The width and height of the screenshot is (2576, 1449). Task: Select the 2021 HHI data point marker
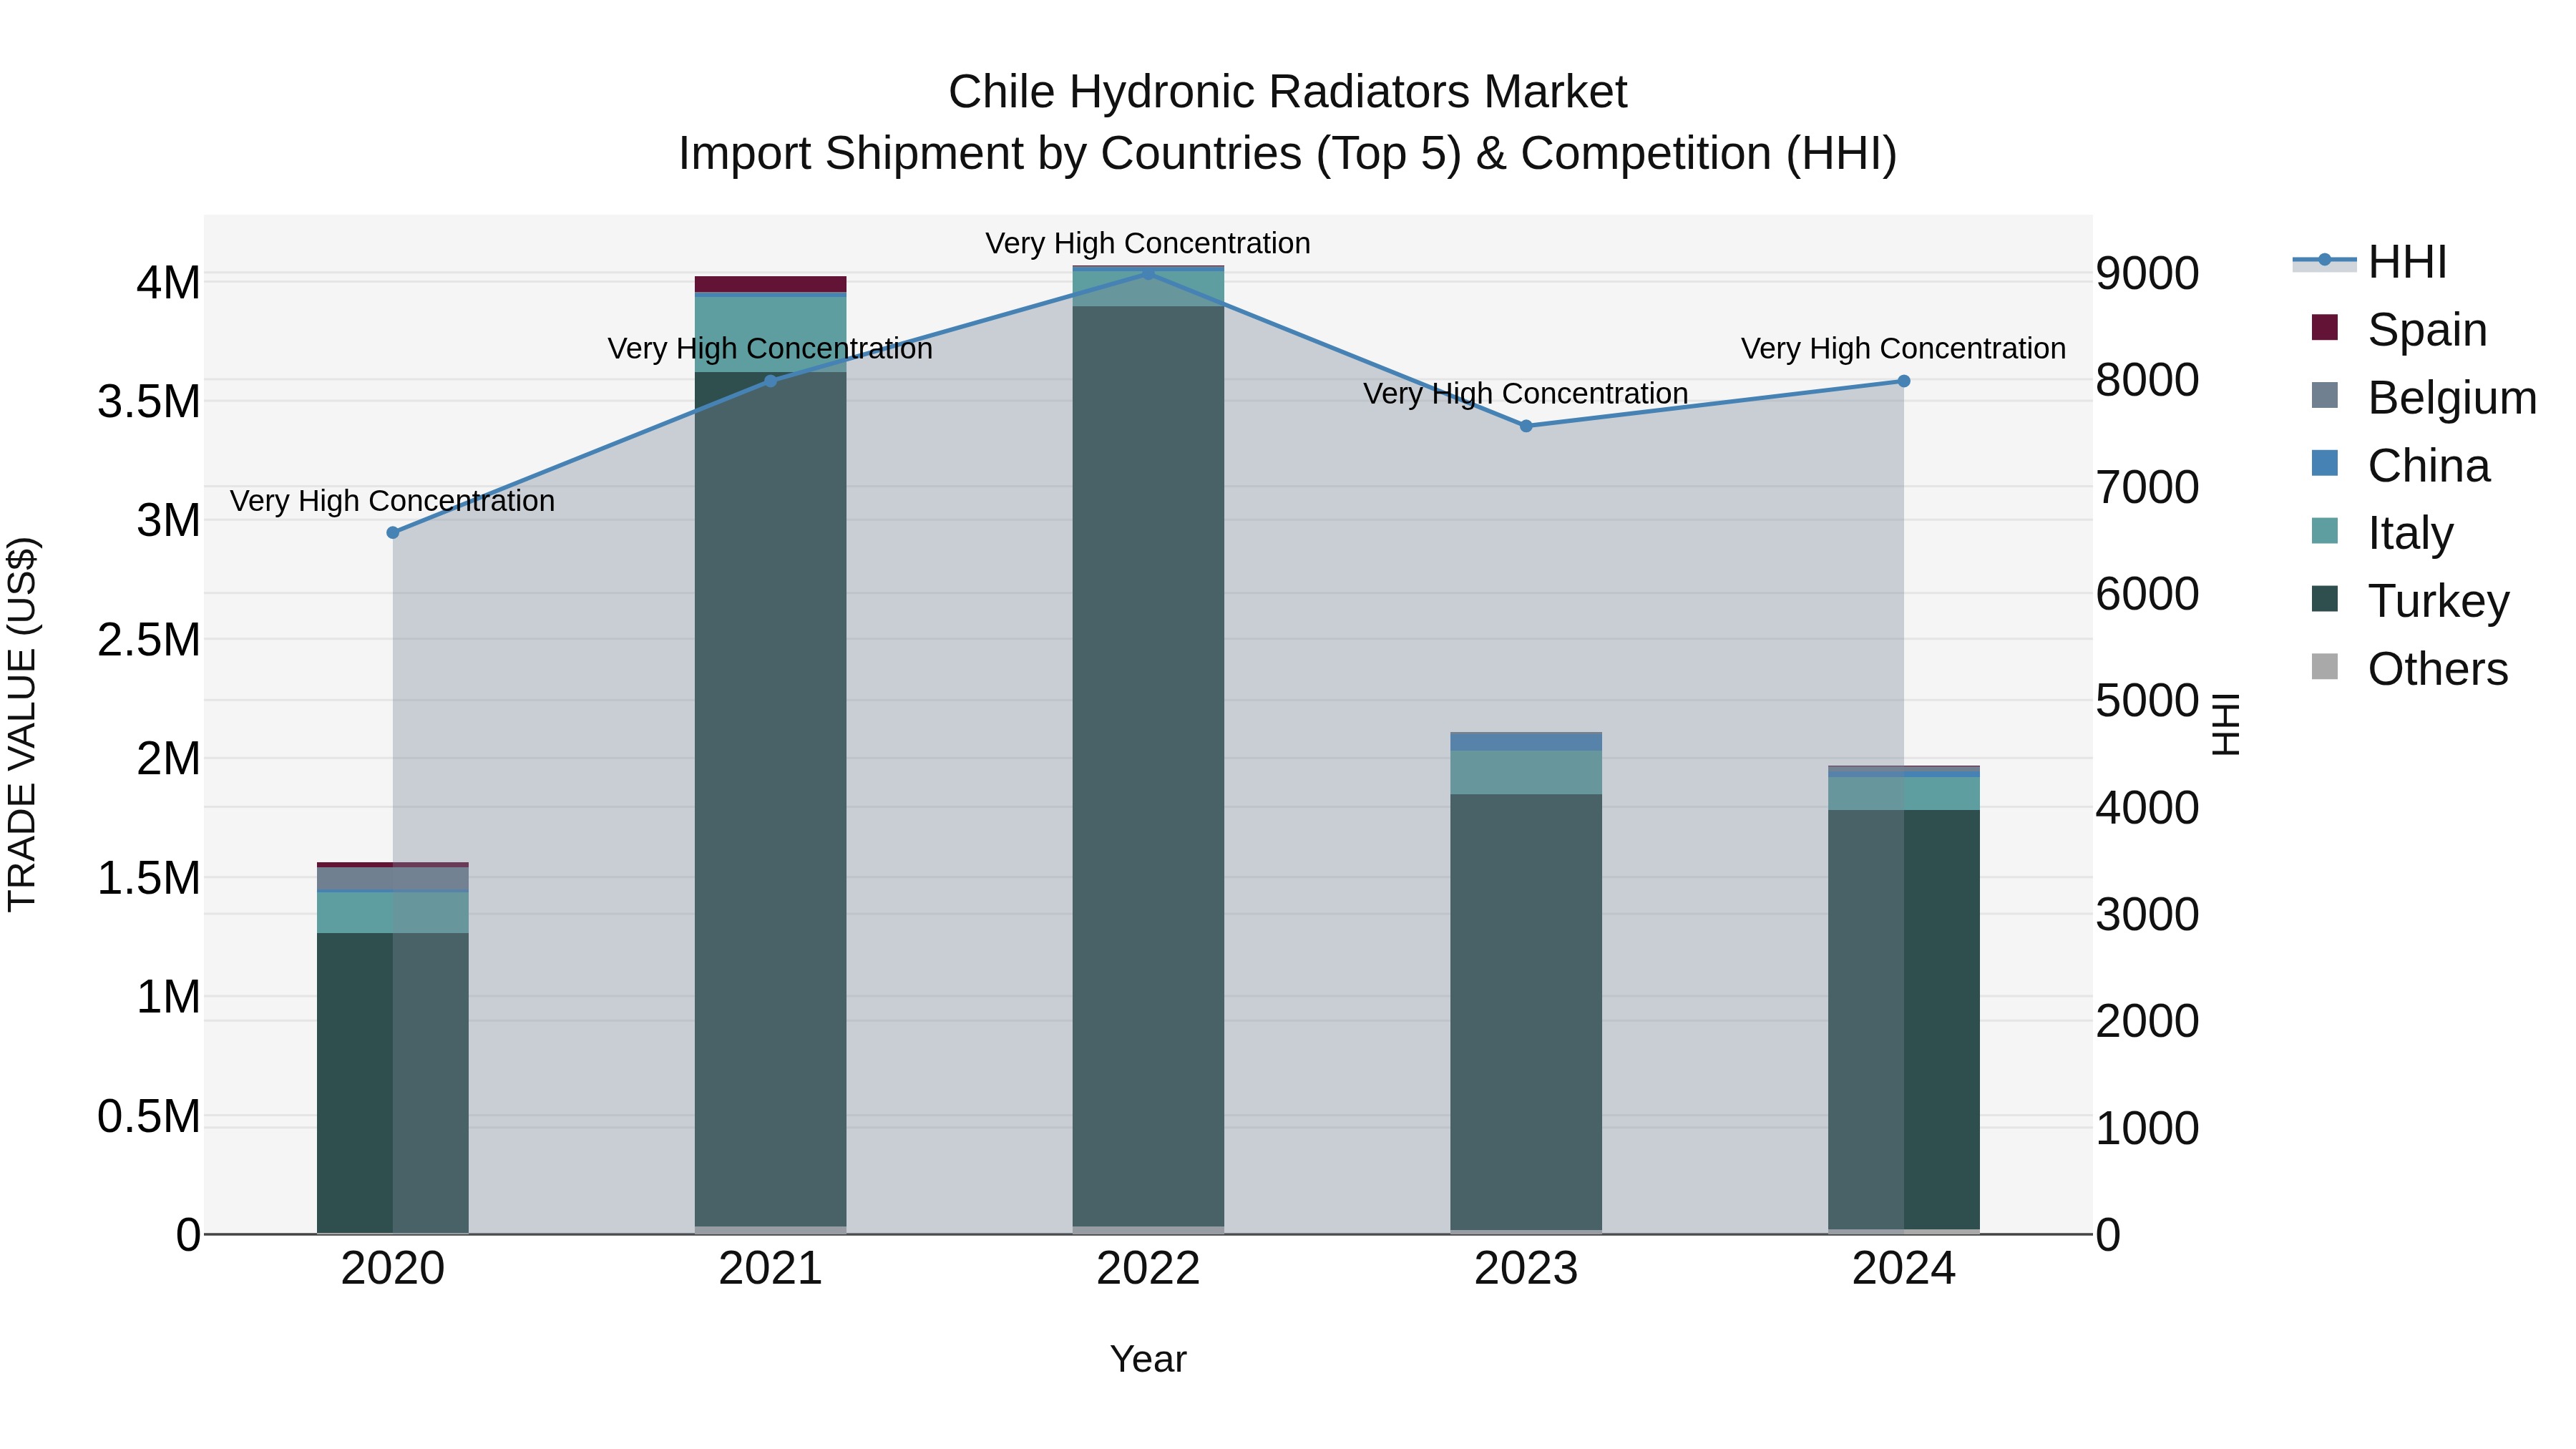pyautogui.click(x=770, y=381)
